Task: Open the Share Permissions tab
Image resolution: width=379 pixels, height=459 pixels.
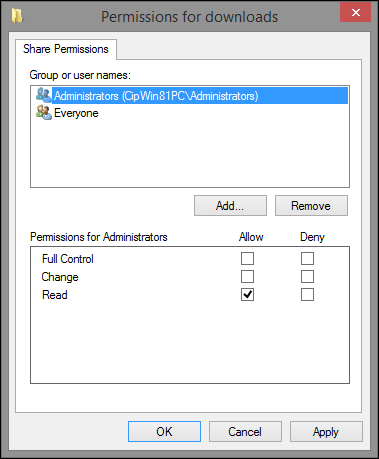Action: 66,49
